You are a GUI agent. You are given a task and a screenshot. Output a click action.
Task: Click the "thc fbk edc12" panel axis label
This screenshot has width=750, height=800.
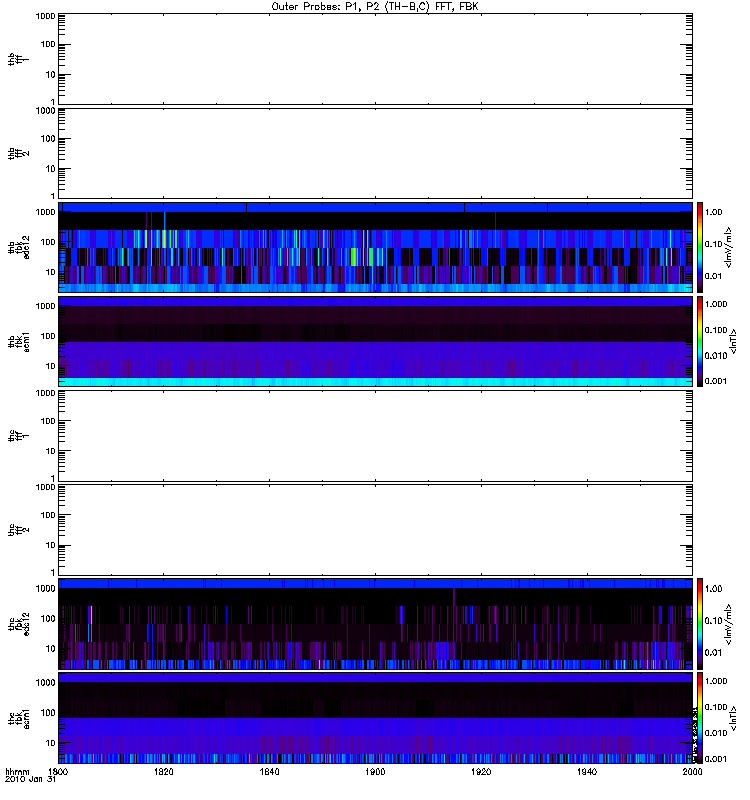click(18, 624)
